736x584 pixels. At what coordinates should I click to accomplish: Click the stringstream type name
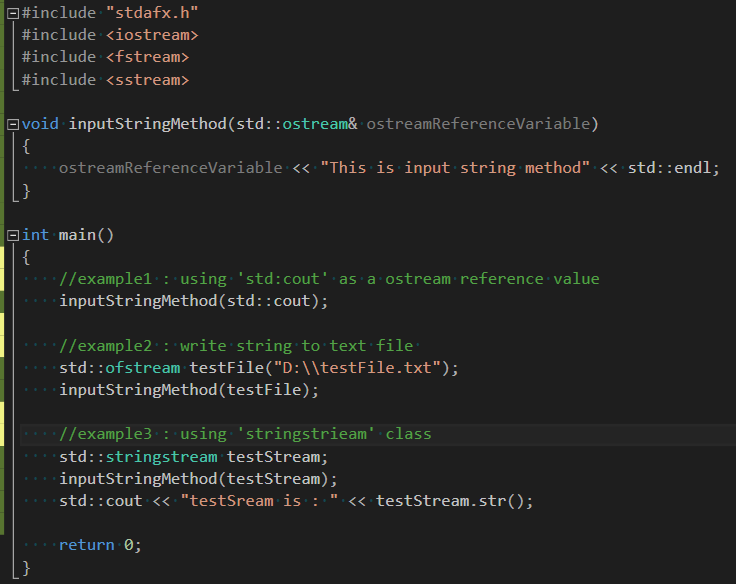[x=161, y=457]
